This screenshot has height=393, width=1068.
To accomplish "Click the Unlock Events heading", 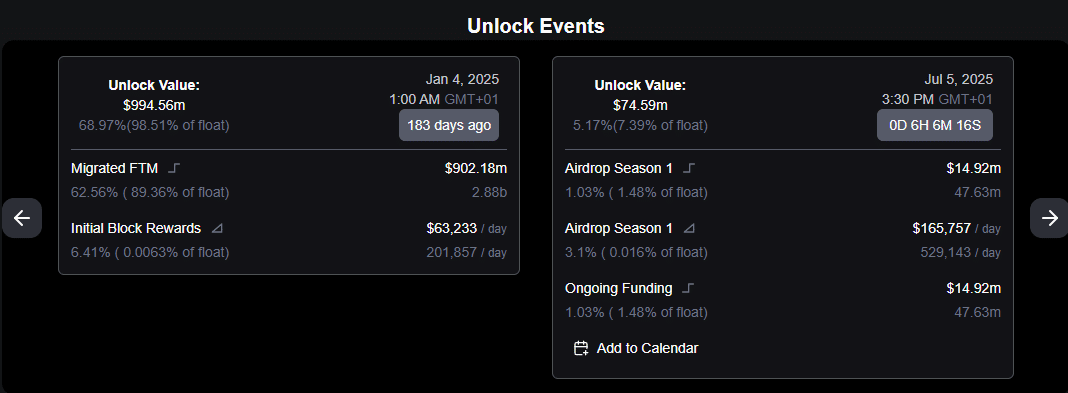I will 535,26.
